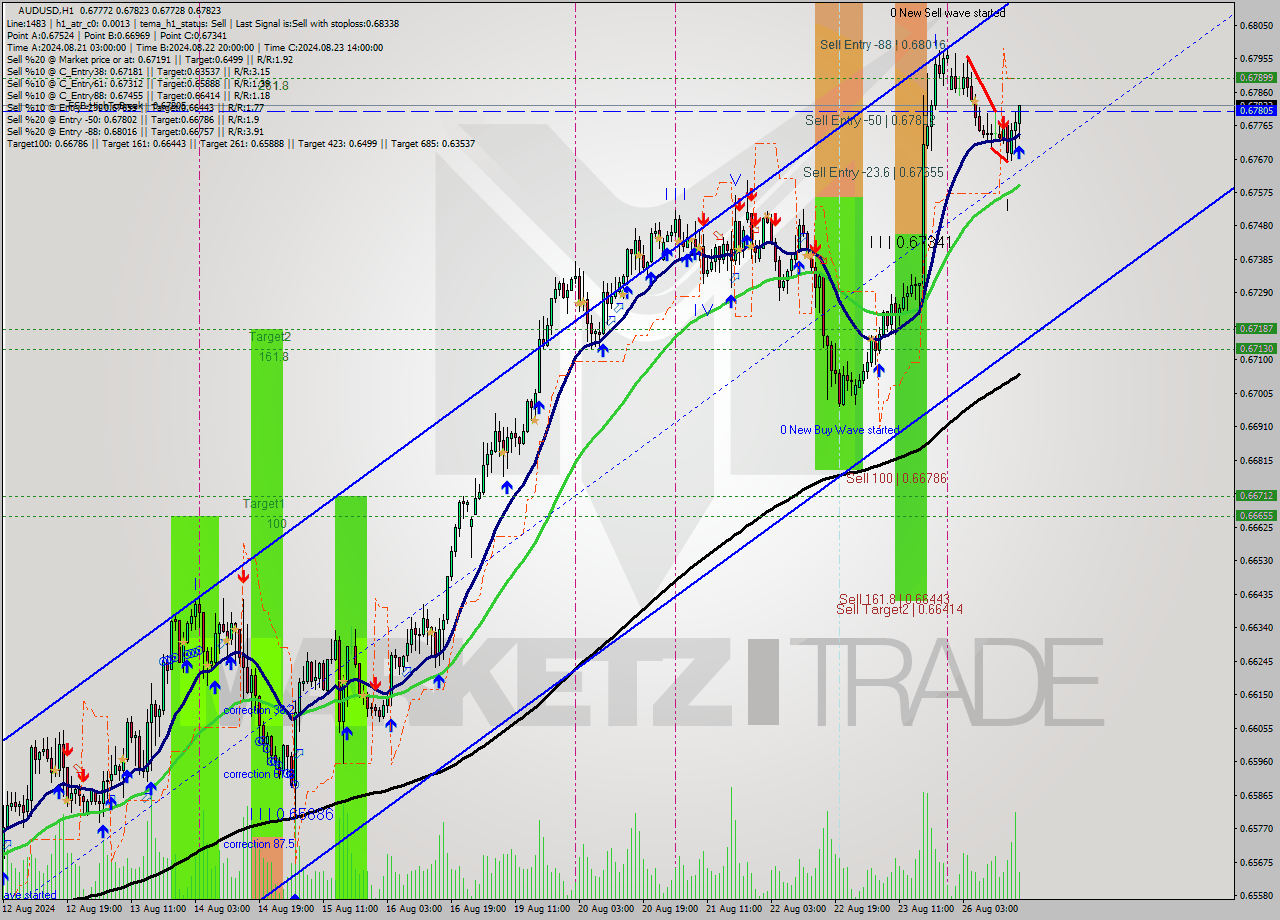The height and width of the screenshot is (920, 1280).
Task: Click the '16 Aug 19:00' time label
Action: pos(479,909)
